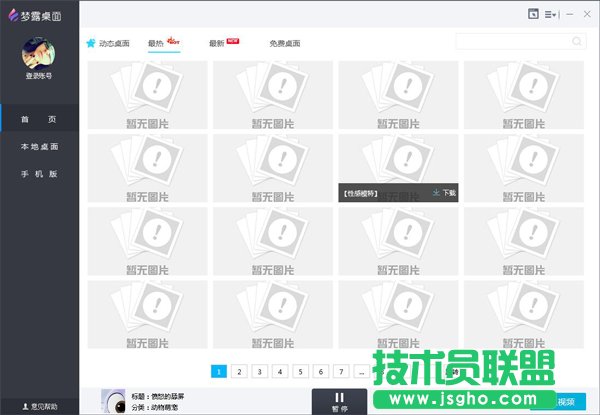This screenshot has width=600, height=415.
Task: Open 本地桌面 in the sidebar
Action: (39, 147)
